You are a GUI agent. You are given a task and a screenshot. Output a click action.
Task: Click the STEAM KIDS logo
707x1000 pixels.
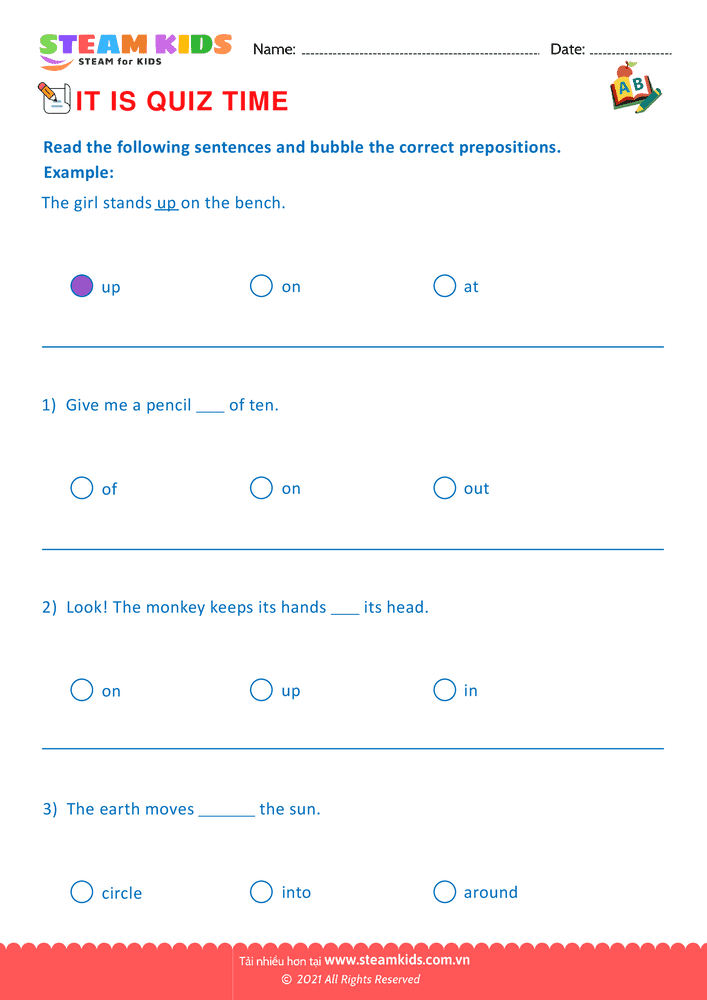(x=135, y=49)
